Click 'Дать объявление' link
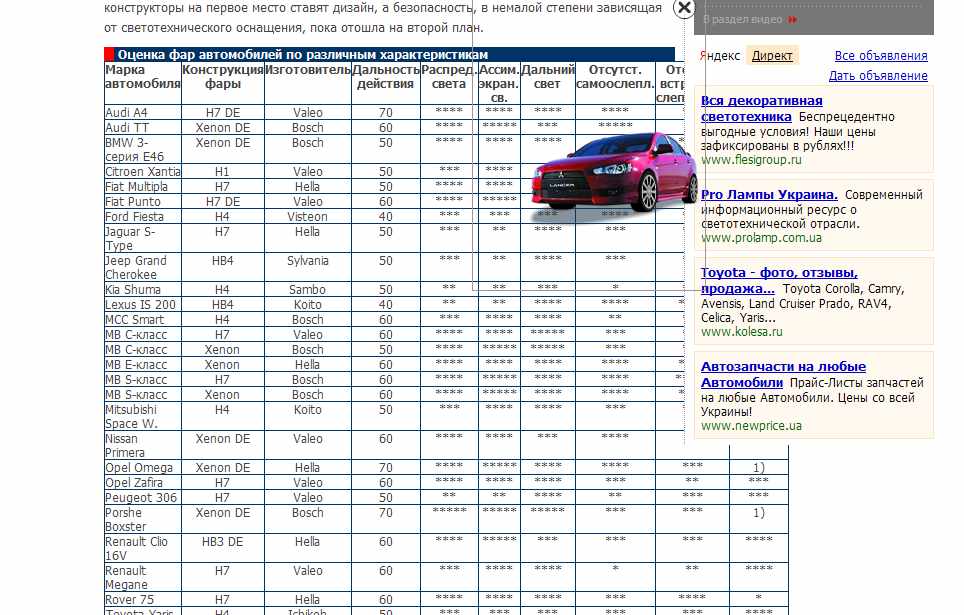The image size is (964, 615). pos(878,76)
